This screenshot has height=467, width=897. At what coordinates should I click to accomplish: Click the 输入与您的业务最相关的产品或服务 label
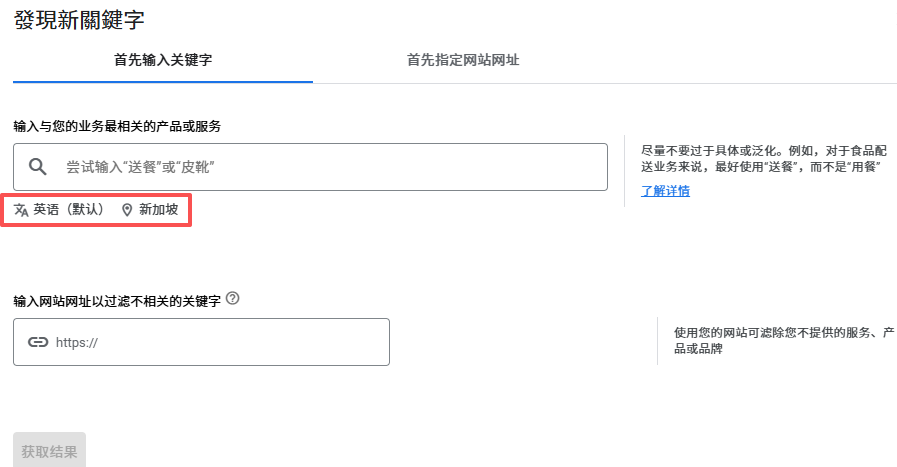coord(117,126)
